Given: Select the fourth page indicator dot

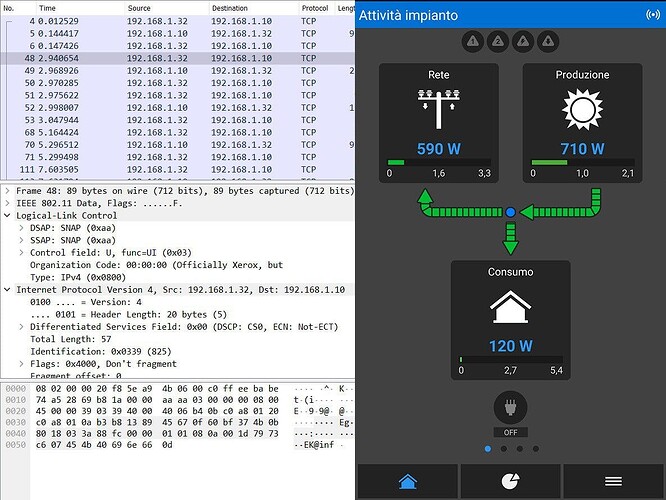Looking at the screenshot, I should 535,449.
